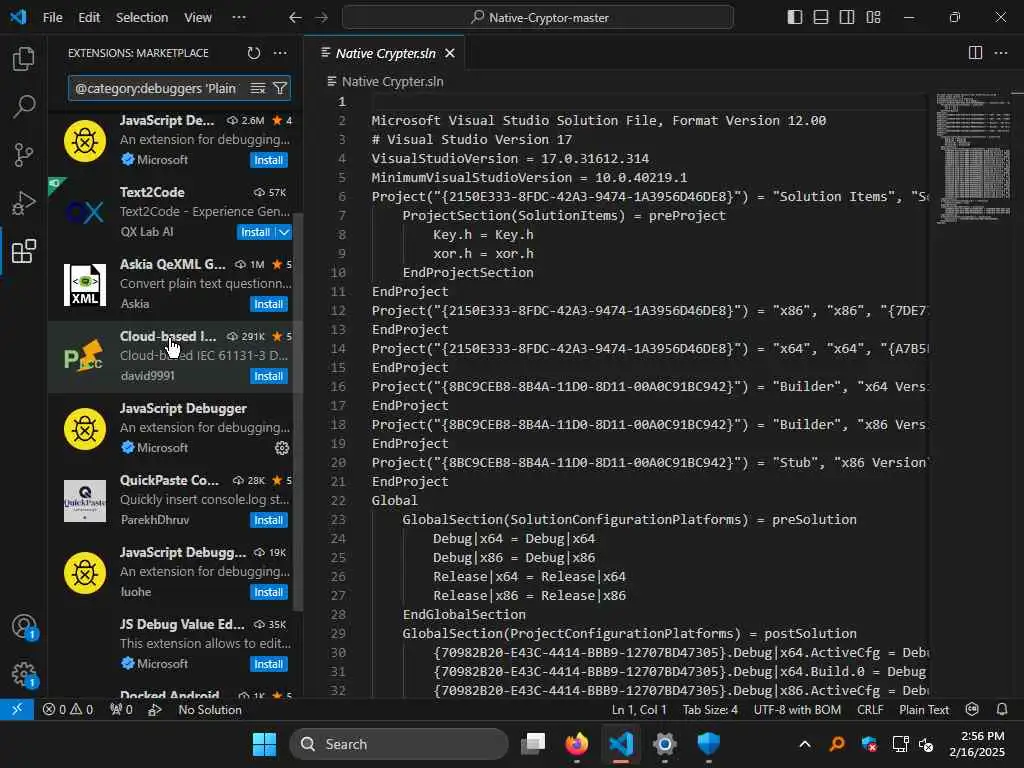Click No Solution status item
The width and height of the screenshot is (1024, 768).
point(210,710)
